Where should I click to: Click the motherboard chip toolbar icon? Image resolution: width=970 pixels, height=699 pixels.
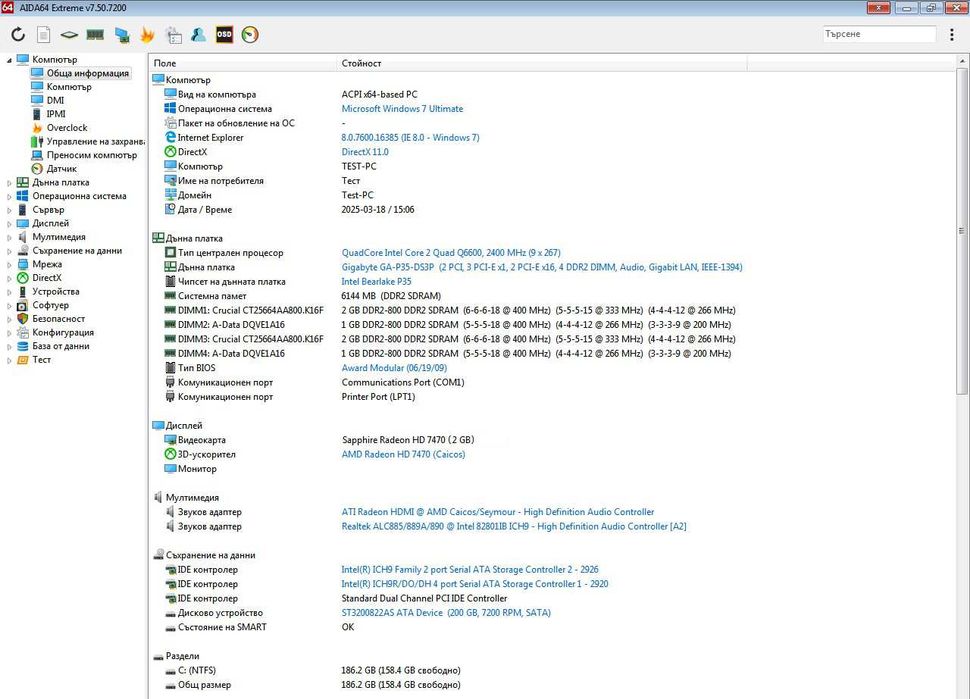69,35
